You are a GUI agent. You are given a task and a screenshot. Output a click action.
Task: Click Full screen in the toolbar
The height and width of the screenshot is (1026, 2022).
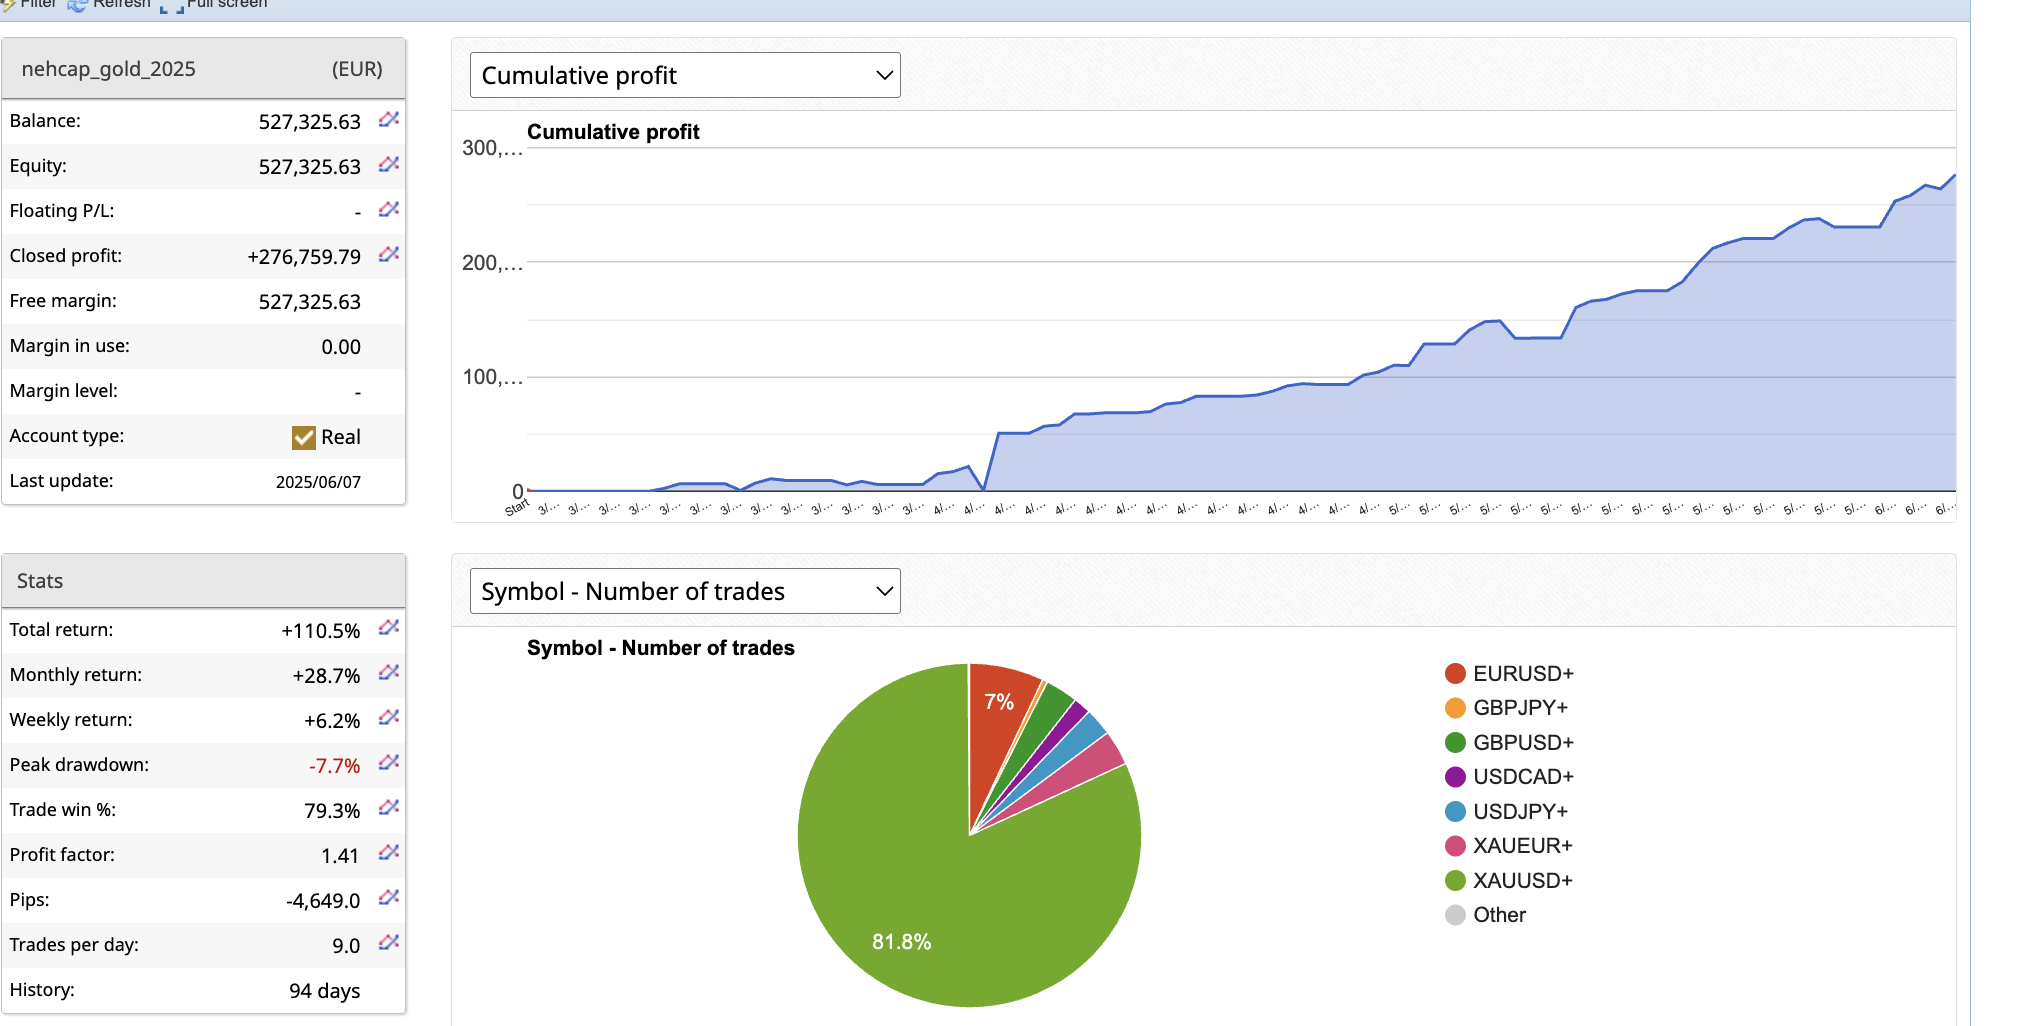click(x=215, y=5)
